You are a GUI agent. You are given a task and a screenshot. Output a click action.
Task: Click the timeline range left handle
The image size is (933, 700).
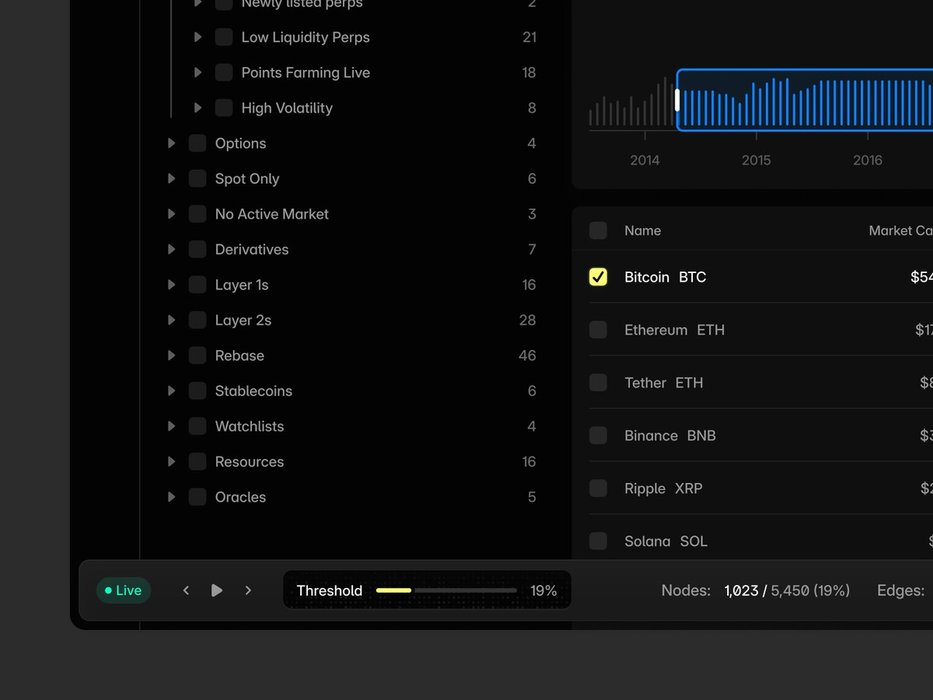677,100
